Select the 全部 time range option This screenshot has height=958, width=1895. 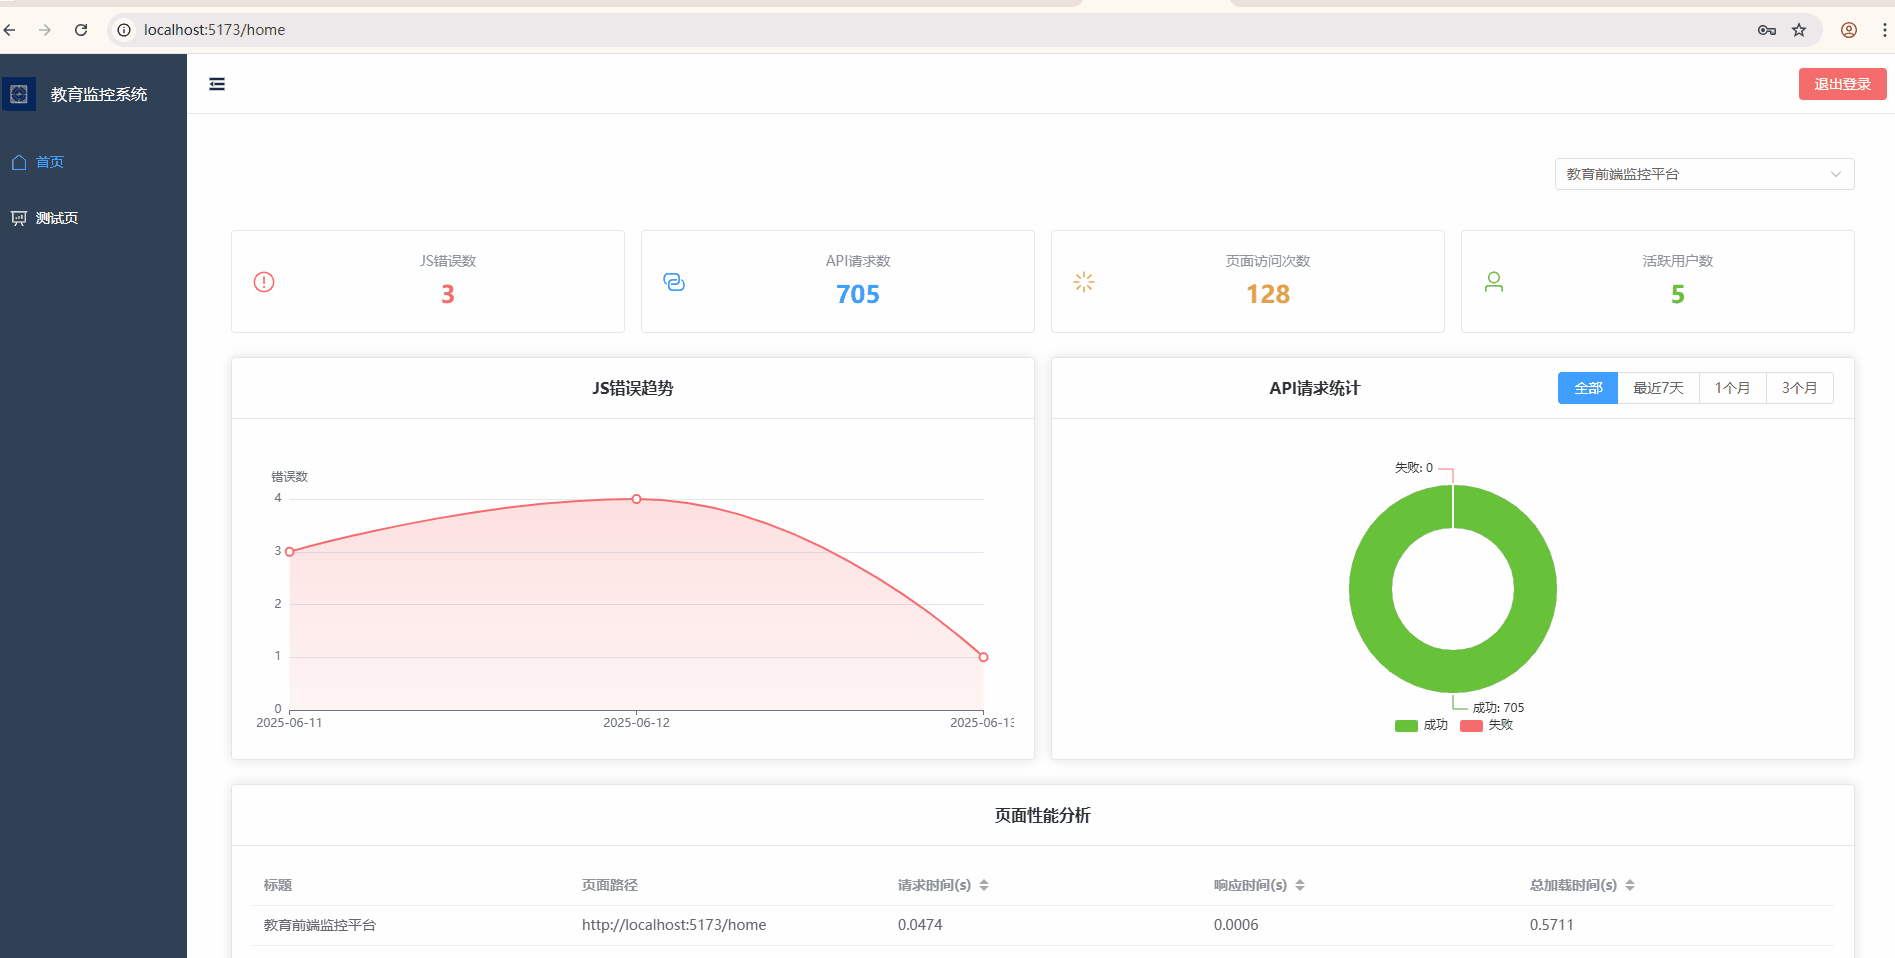coord(1588,388)
